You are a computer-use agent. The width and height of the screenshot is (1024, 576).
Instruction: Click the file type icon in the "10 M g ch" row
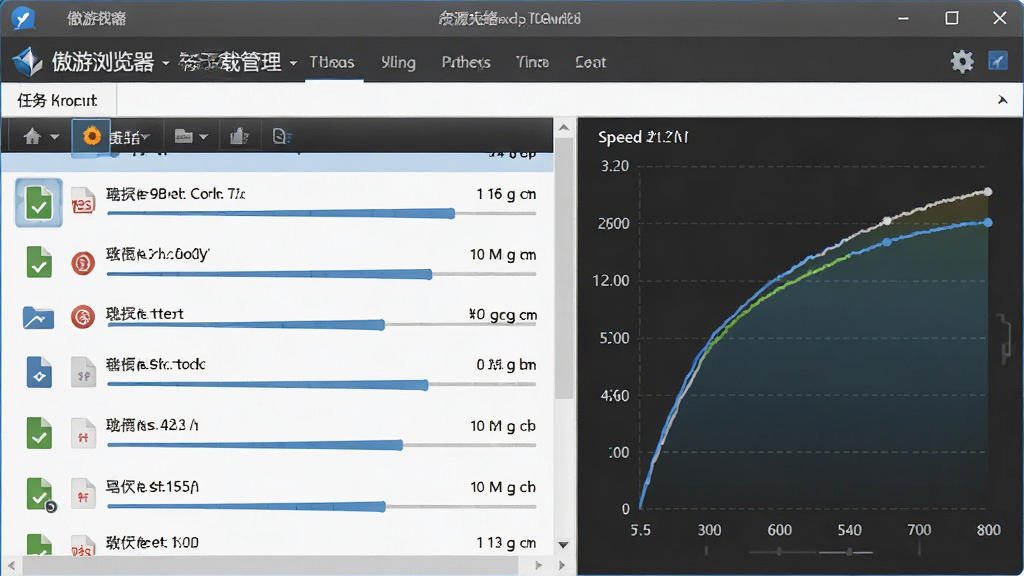pyautogui.click(x=84, y=494)
